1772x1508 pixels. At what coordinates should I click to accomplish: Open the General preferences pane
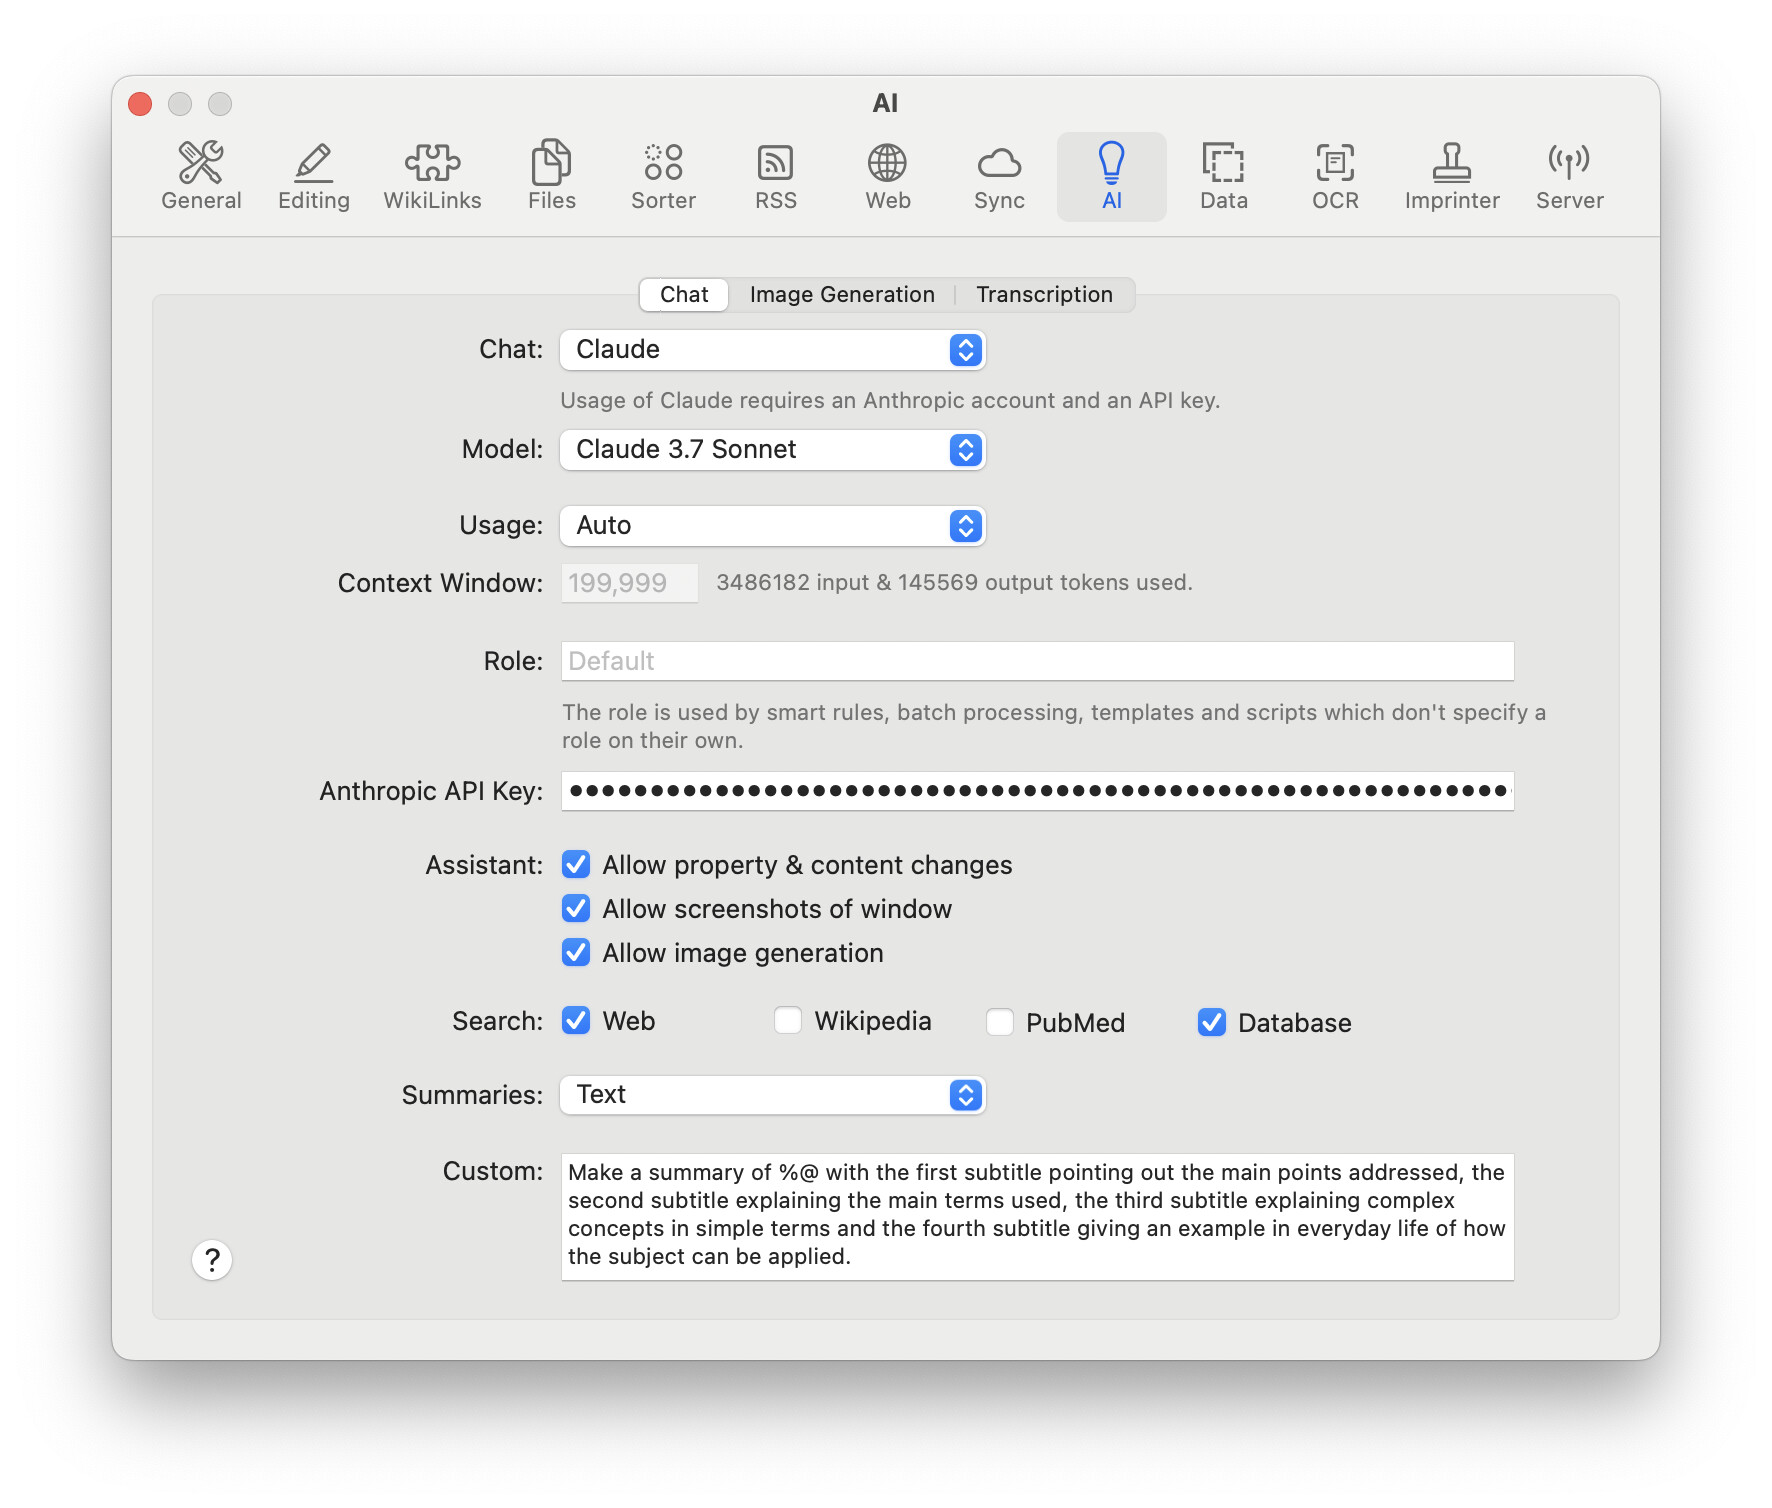(201, 176)
